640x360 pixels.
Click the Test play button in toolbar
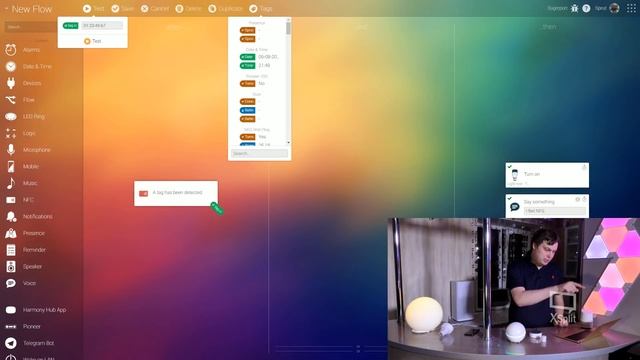click(x=93, y=9)
